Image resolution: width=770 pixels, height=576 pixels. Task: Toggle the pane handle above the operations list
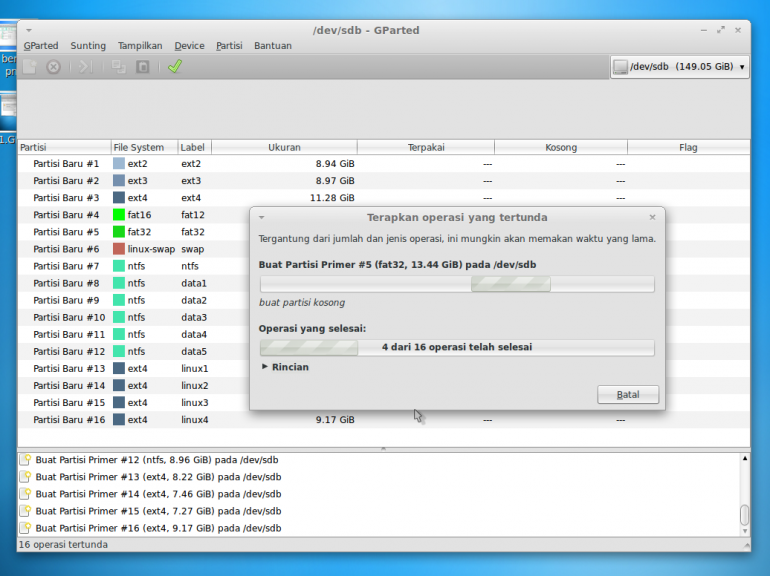coord(384,449)
